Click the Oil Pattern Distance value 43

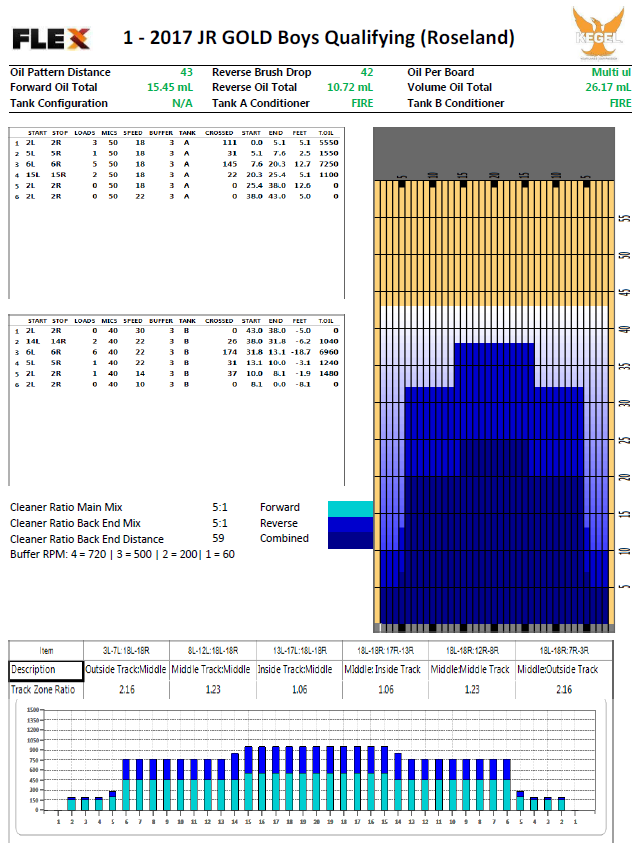pos(186,73)
